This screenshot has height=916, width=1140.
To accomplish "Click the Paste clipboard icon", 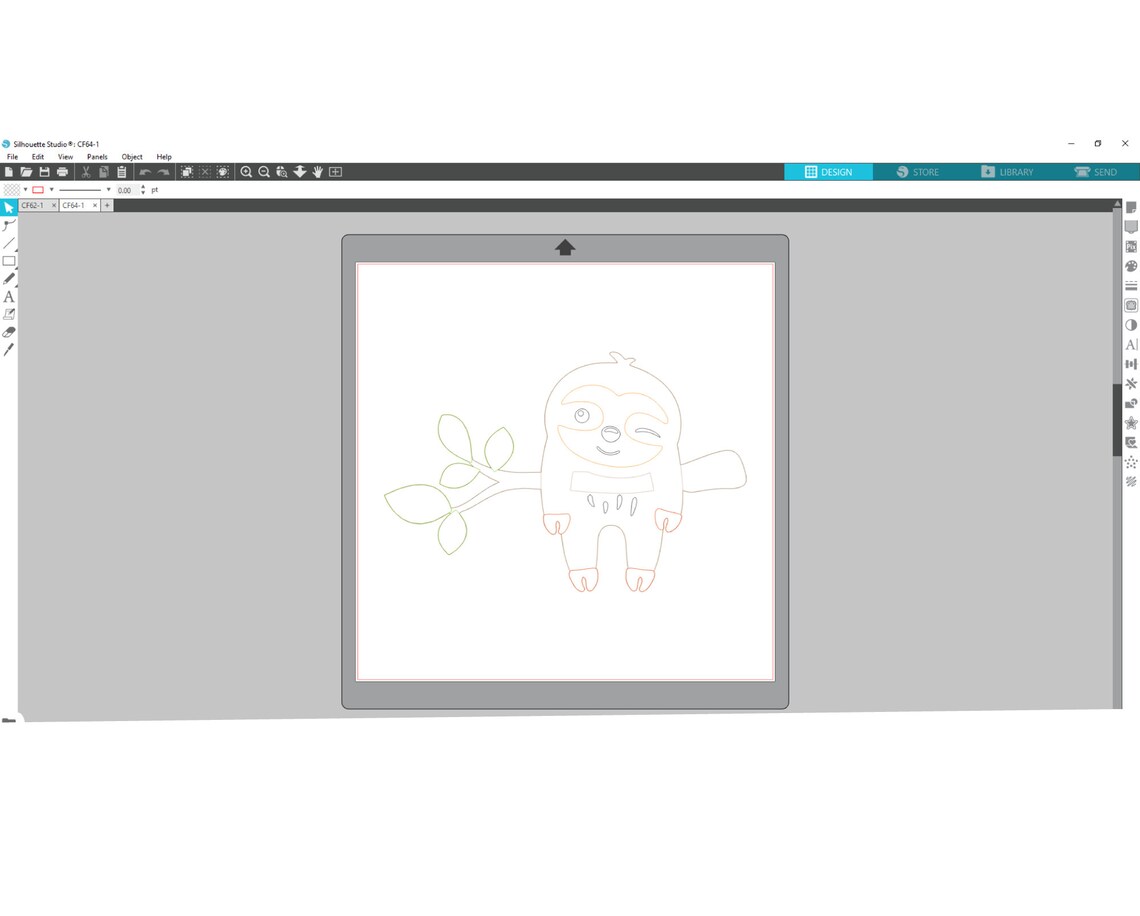I will 121,172.
